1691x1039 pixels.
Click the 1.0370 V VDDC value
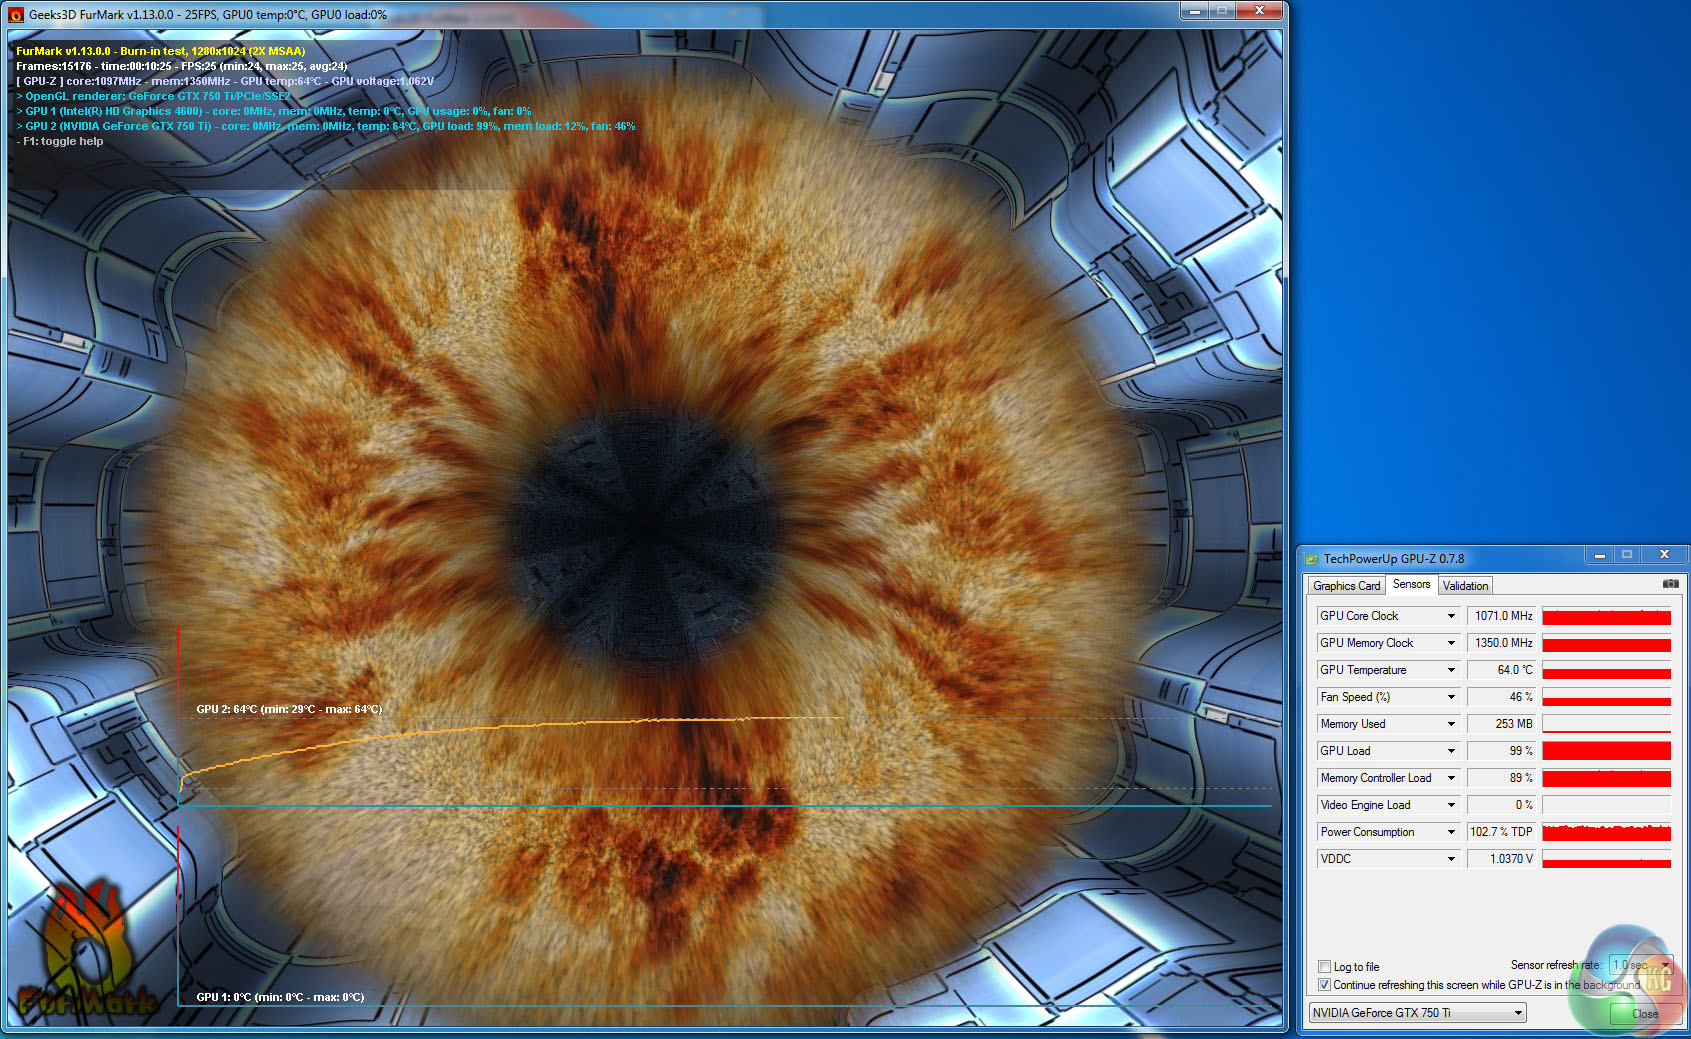pos(1501,859)
